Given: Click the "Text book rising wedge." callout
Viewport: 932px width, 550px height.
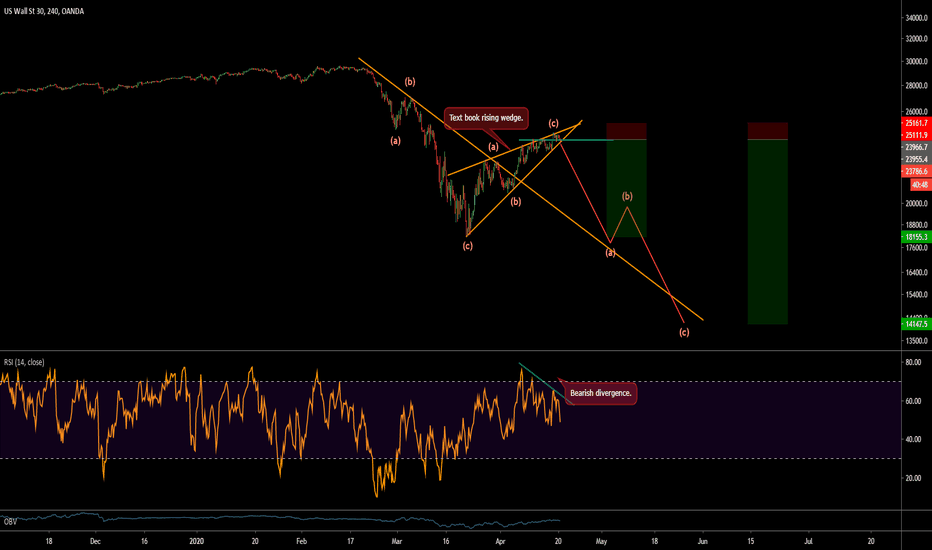Looking at the screenshot, I should point(486,118).
